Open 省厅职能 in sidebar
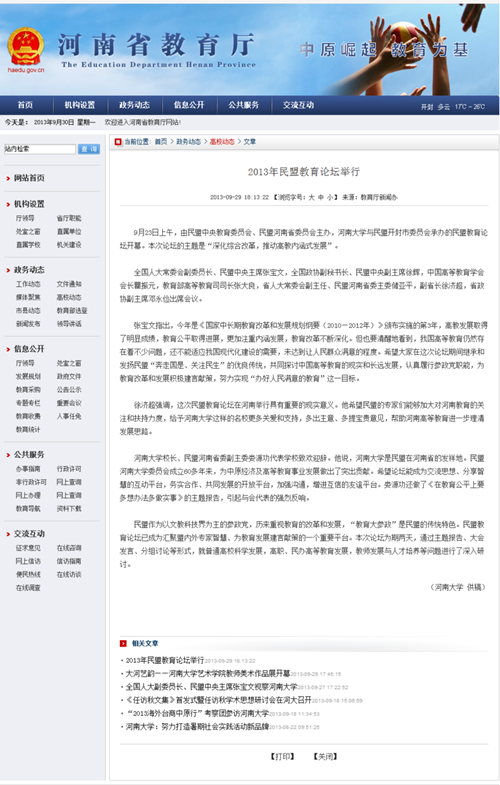Screen dimensions: 500x785 pyautogui.click(x=69, y=218)
